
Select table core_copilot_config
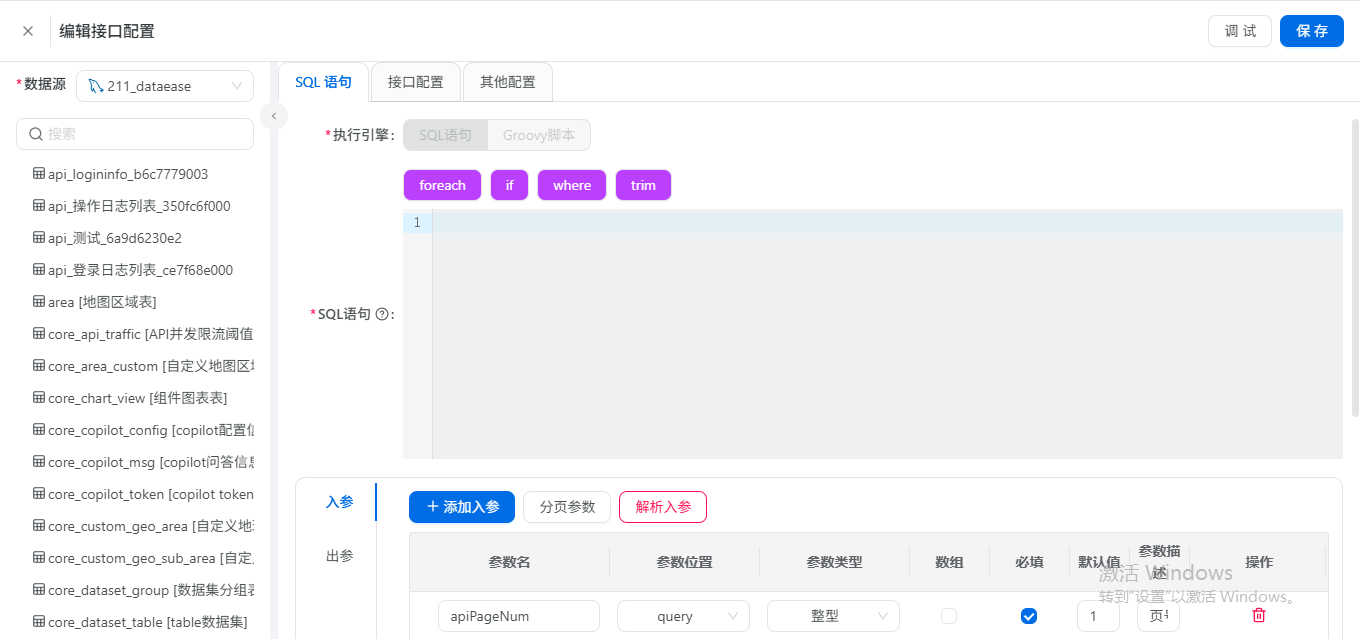click(150, 430)
